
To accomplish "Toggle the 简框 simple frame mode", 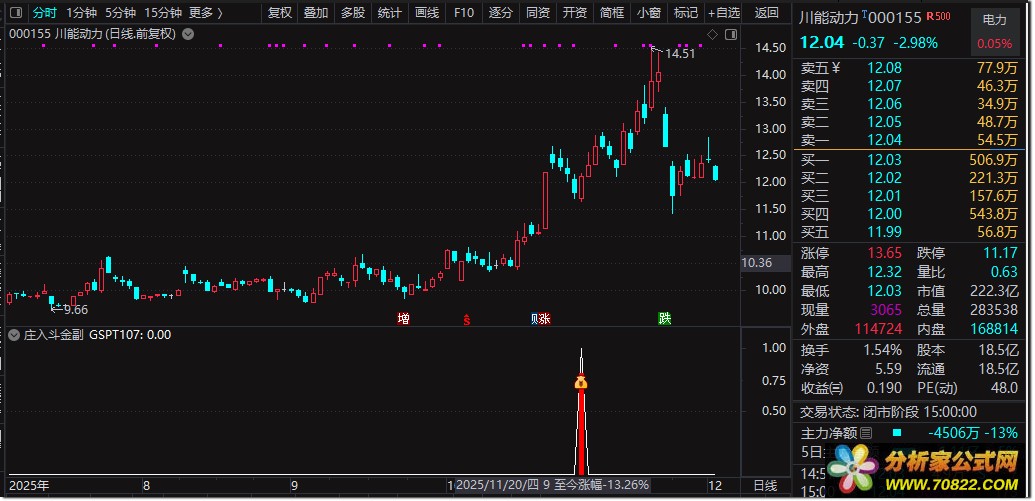I will coord(612,13).
